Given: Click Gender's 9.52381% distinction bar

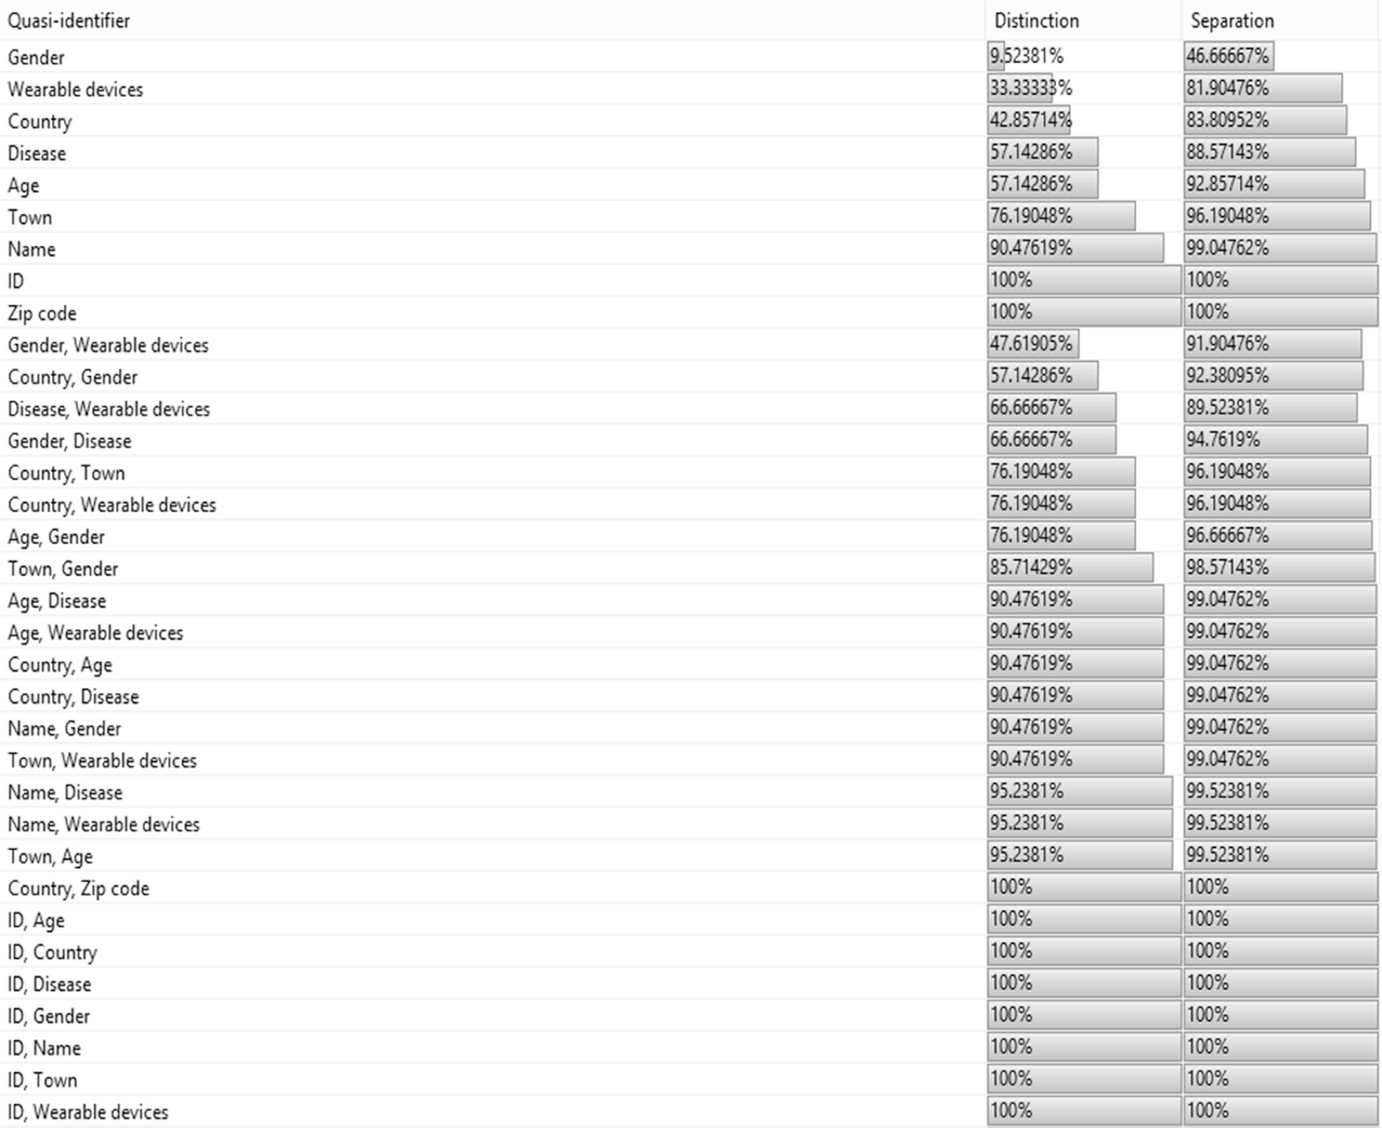Looking at the screenshot, I should point(997,56).
